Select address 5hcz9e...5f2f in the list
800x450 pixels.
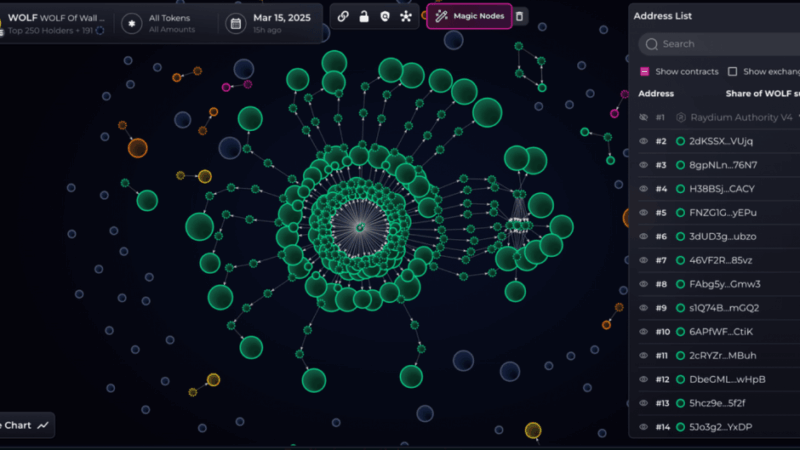click(717, 403)
